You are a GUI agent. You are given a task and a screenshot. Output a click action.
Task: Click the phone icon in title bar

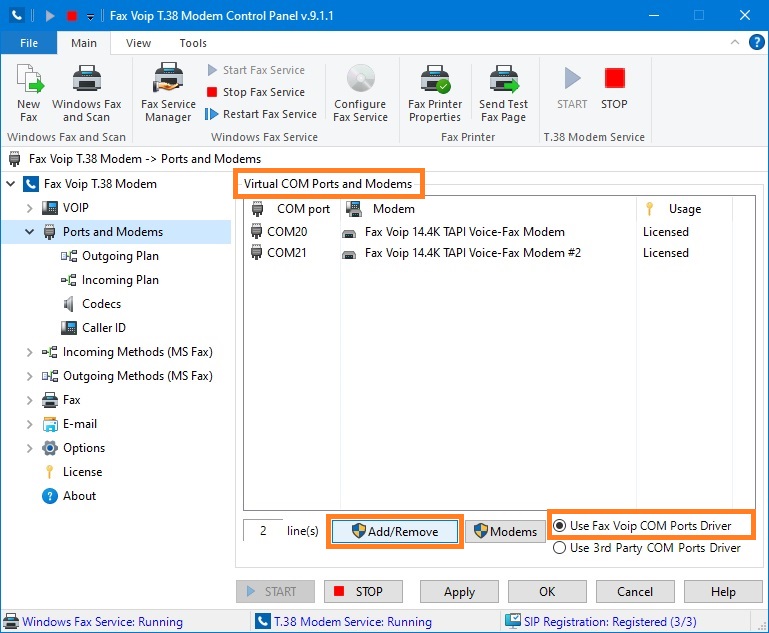tap(17, 15)
